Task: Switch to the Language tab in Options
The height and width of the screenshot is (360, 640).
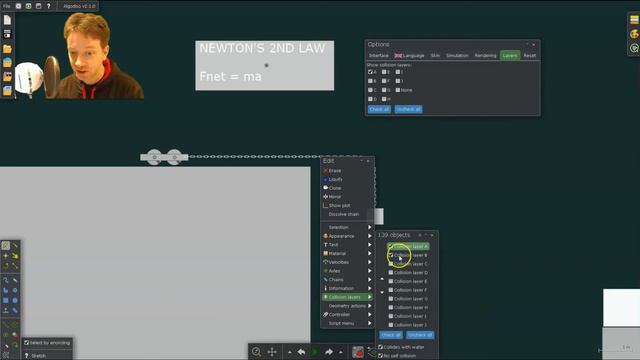Action: point(409,56)
